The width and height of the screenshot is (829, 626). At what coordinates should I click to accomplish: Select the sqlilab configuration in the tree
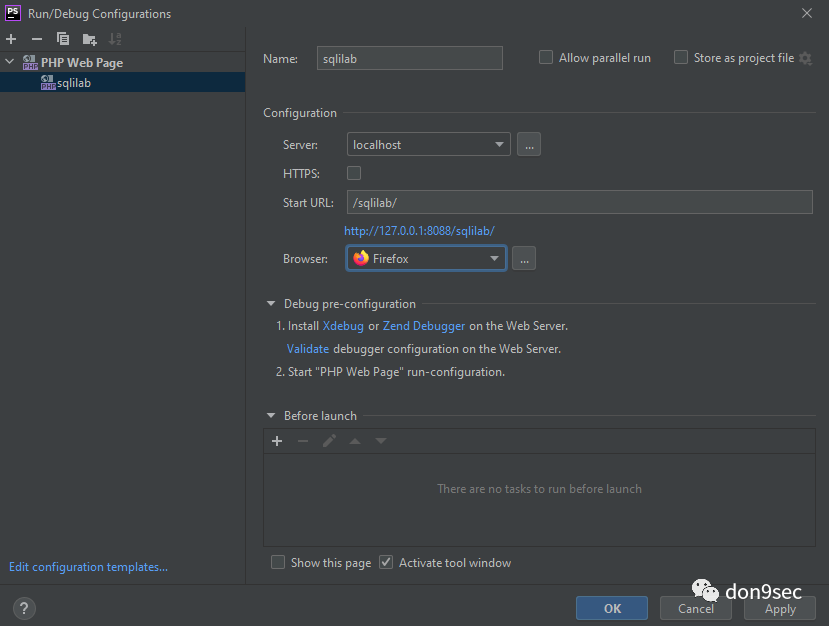74,83
